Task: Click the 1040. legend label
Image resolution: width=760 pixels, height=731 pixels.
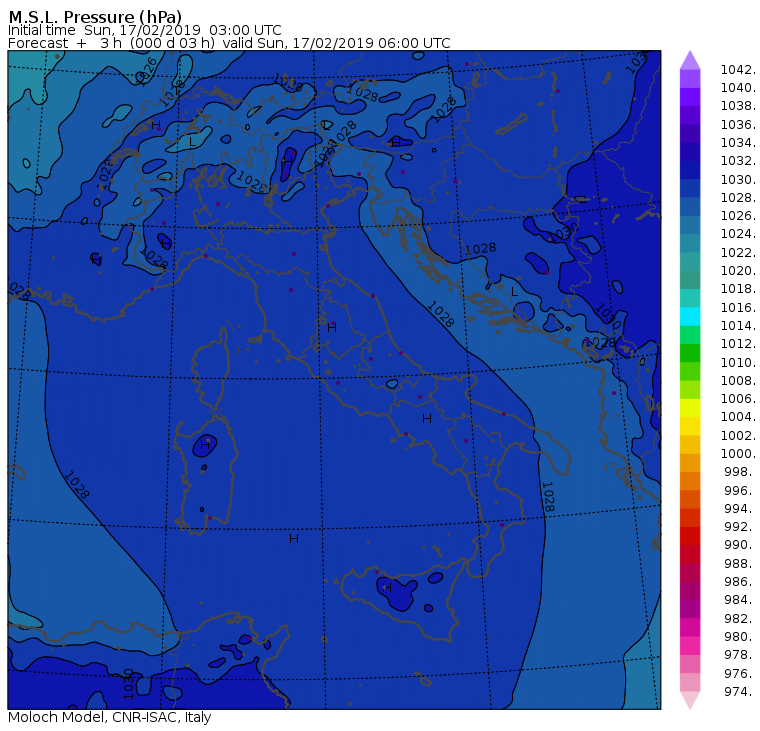Action: 738,88
